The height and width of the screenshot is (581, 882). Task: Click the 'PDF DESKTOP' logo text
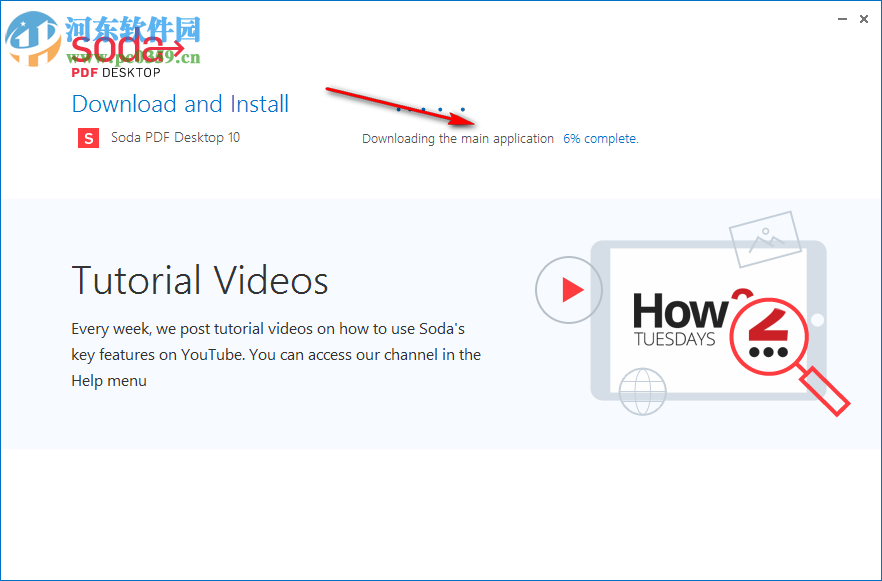coord(116,73)
